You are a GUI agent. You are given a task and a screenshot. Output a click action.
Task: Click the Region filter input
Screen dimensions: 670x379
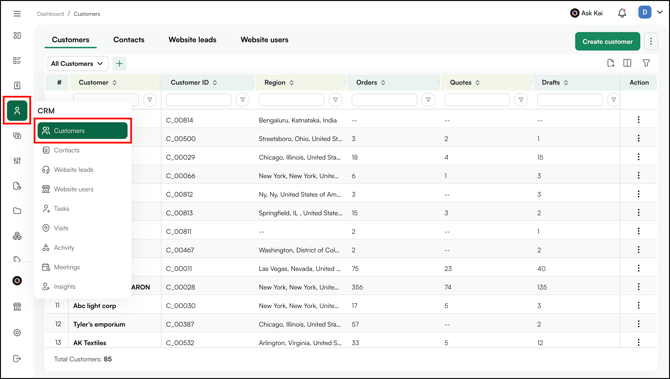(x=291, y=100)
